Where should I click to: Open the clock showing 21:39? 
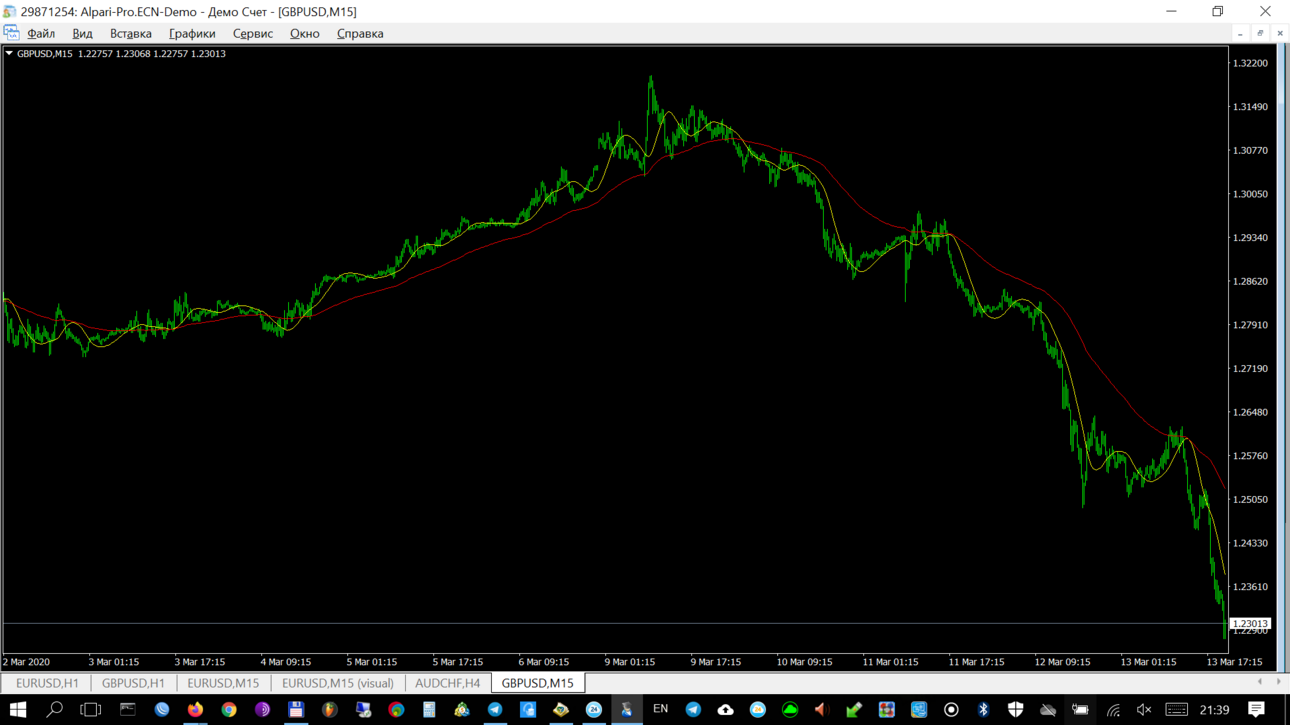[1214, 710]
